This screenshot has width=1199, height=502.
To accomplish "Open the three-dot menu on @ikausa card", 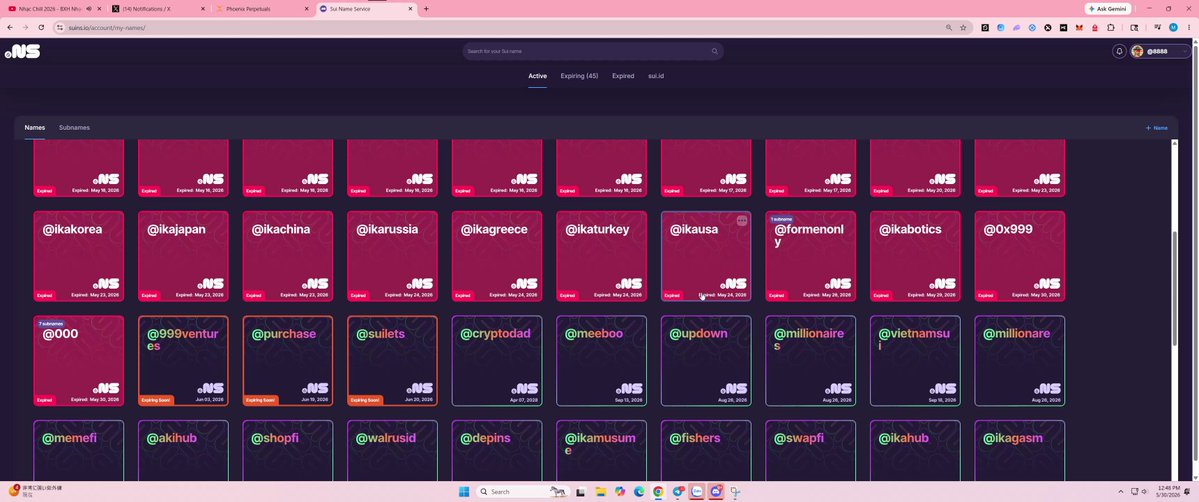I will tap(742, 220).
